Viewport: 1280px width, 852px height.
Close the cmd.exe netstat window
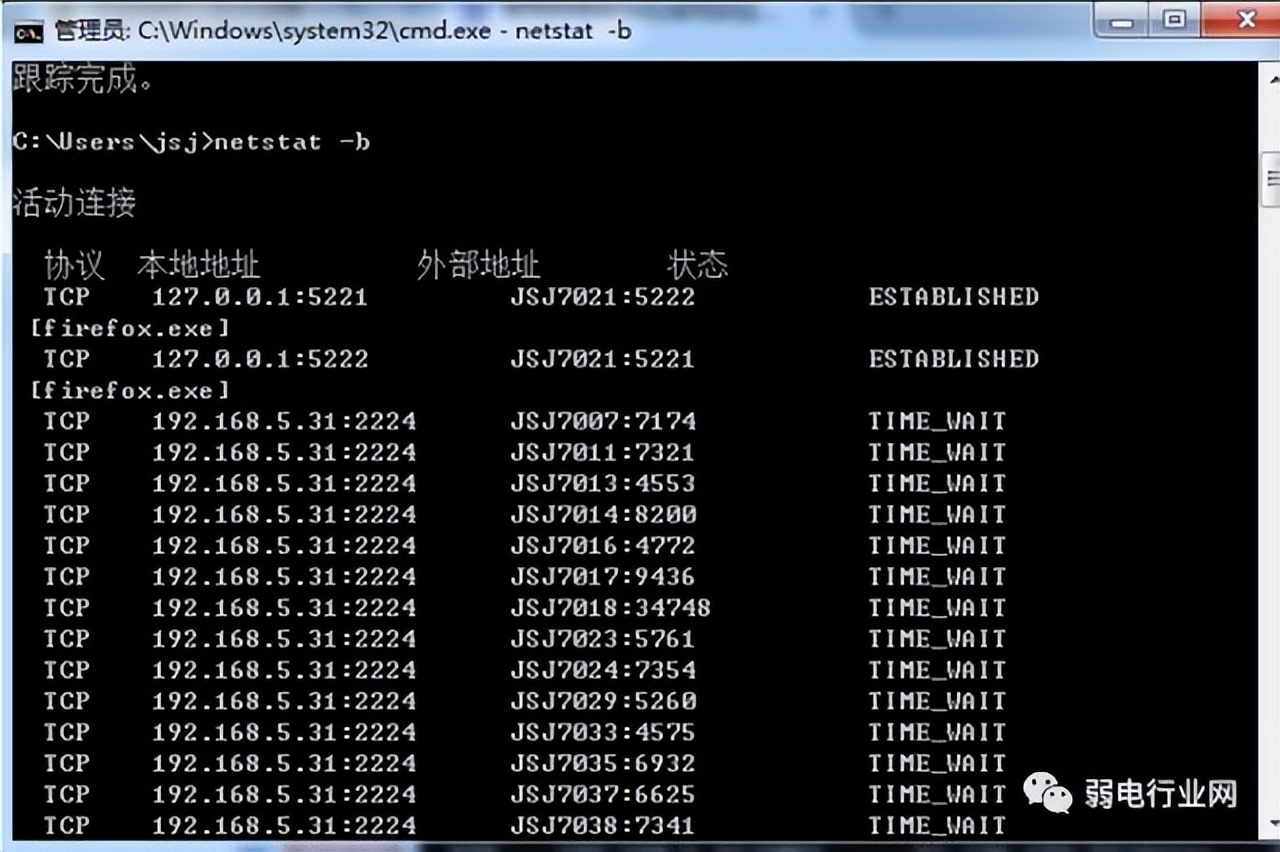[x=1245, y=18]
